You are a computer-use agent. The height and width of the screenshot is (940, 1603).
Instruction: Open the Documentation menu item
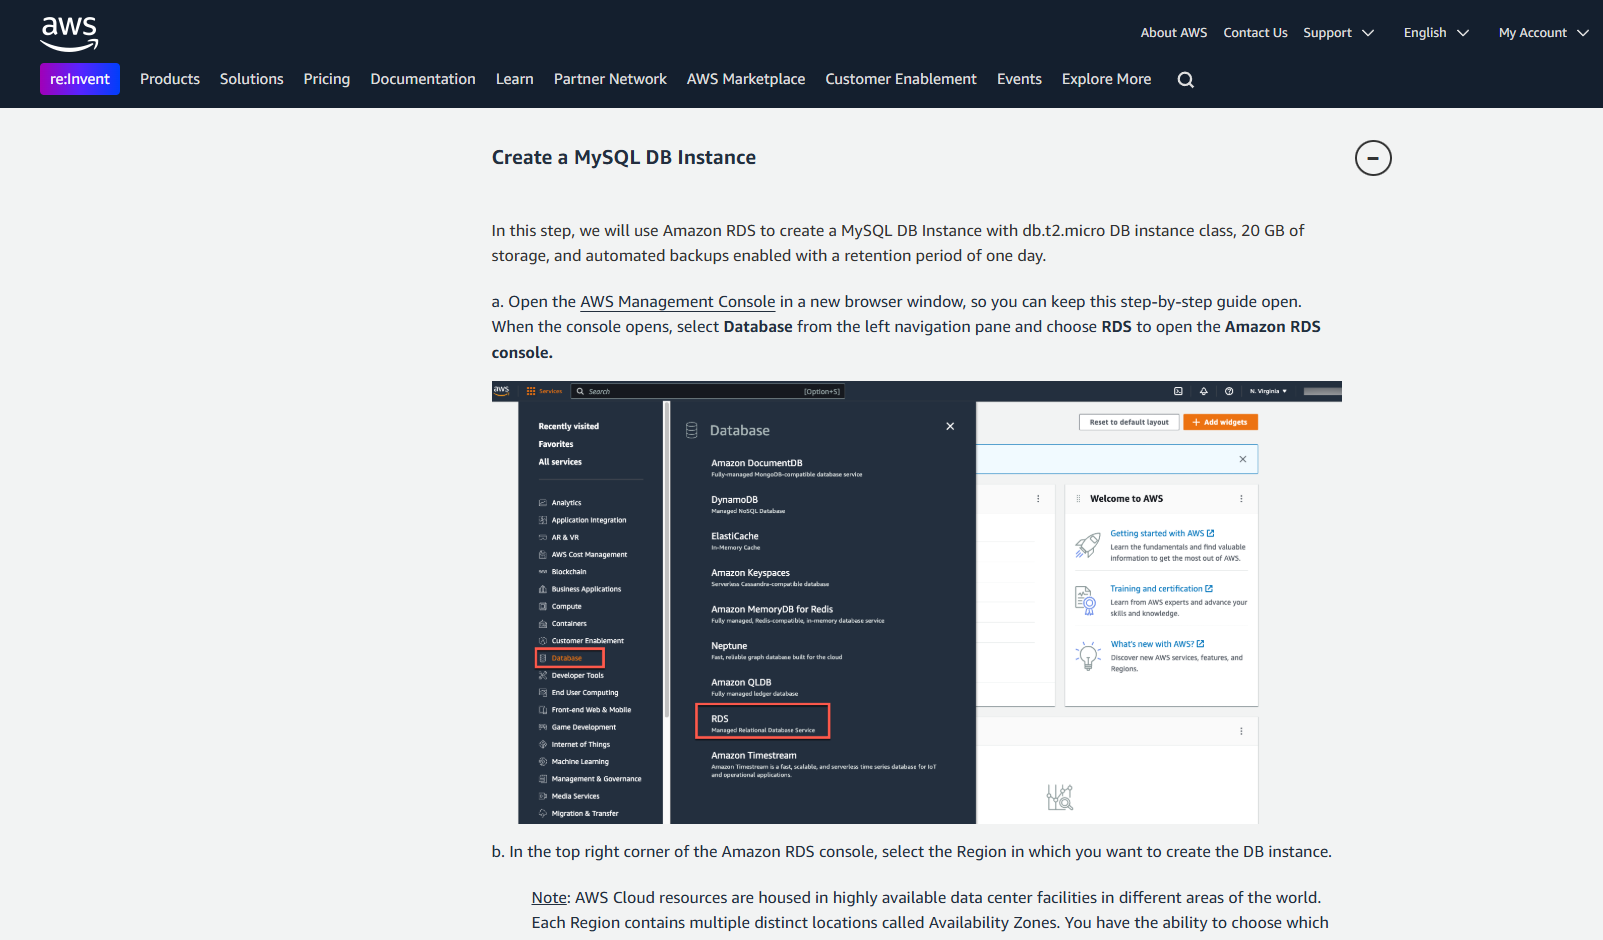[x=423, y=79]
